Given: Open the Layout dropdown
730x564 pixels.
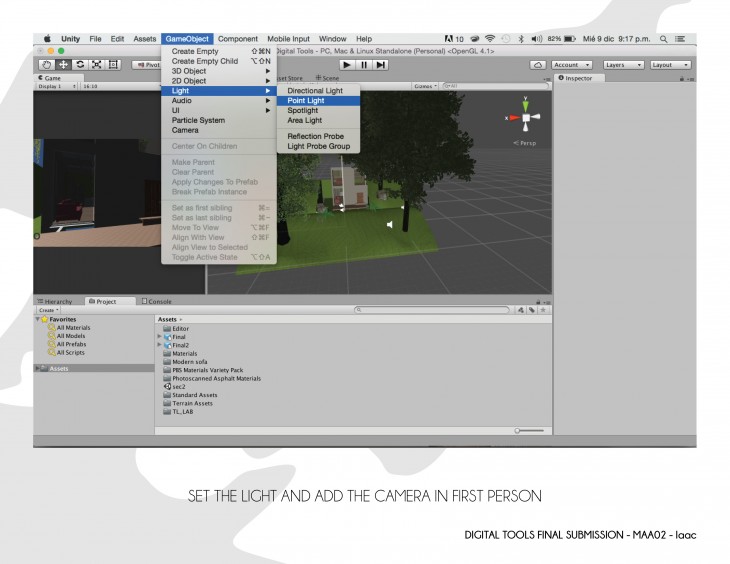Looking at the screenshot, I should click(x=670, y=64).
